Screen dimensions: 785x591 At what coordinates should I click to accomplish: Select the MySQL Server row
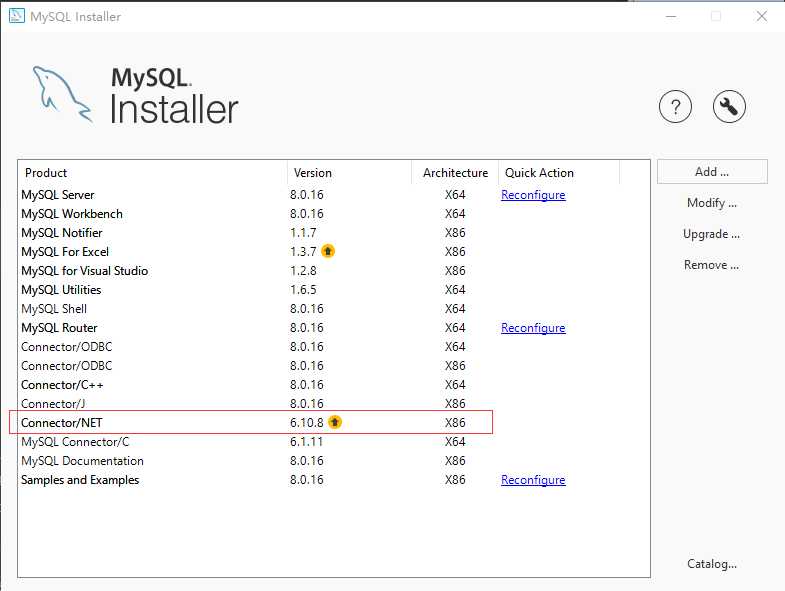tap(334, 195)
